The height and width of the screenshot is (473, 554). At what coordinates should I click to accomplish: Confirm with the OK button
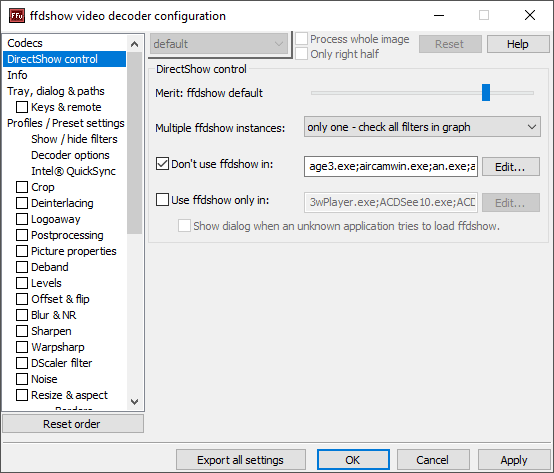tap(353, 460)
